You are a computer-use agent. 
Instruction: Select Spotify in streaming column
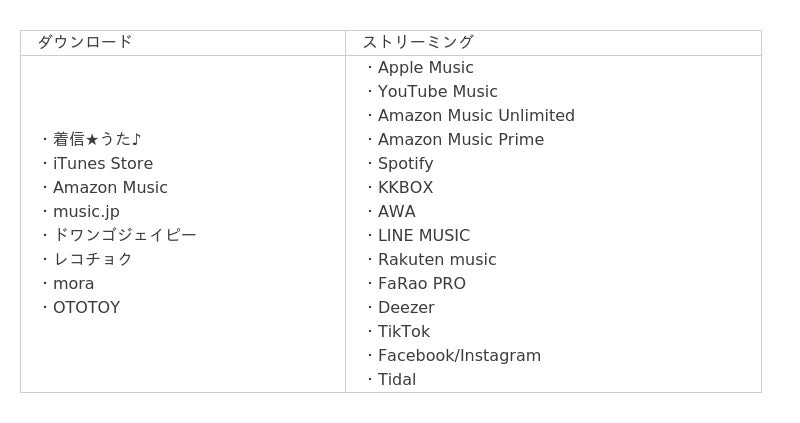pyautogui.click(x=406, y=164)
